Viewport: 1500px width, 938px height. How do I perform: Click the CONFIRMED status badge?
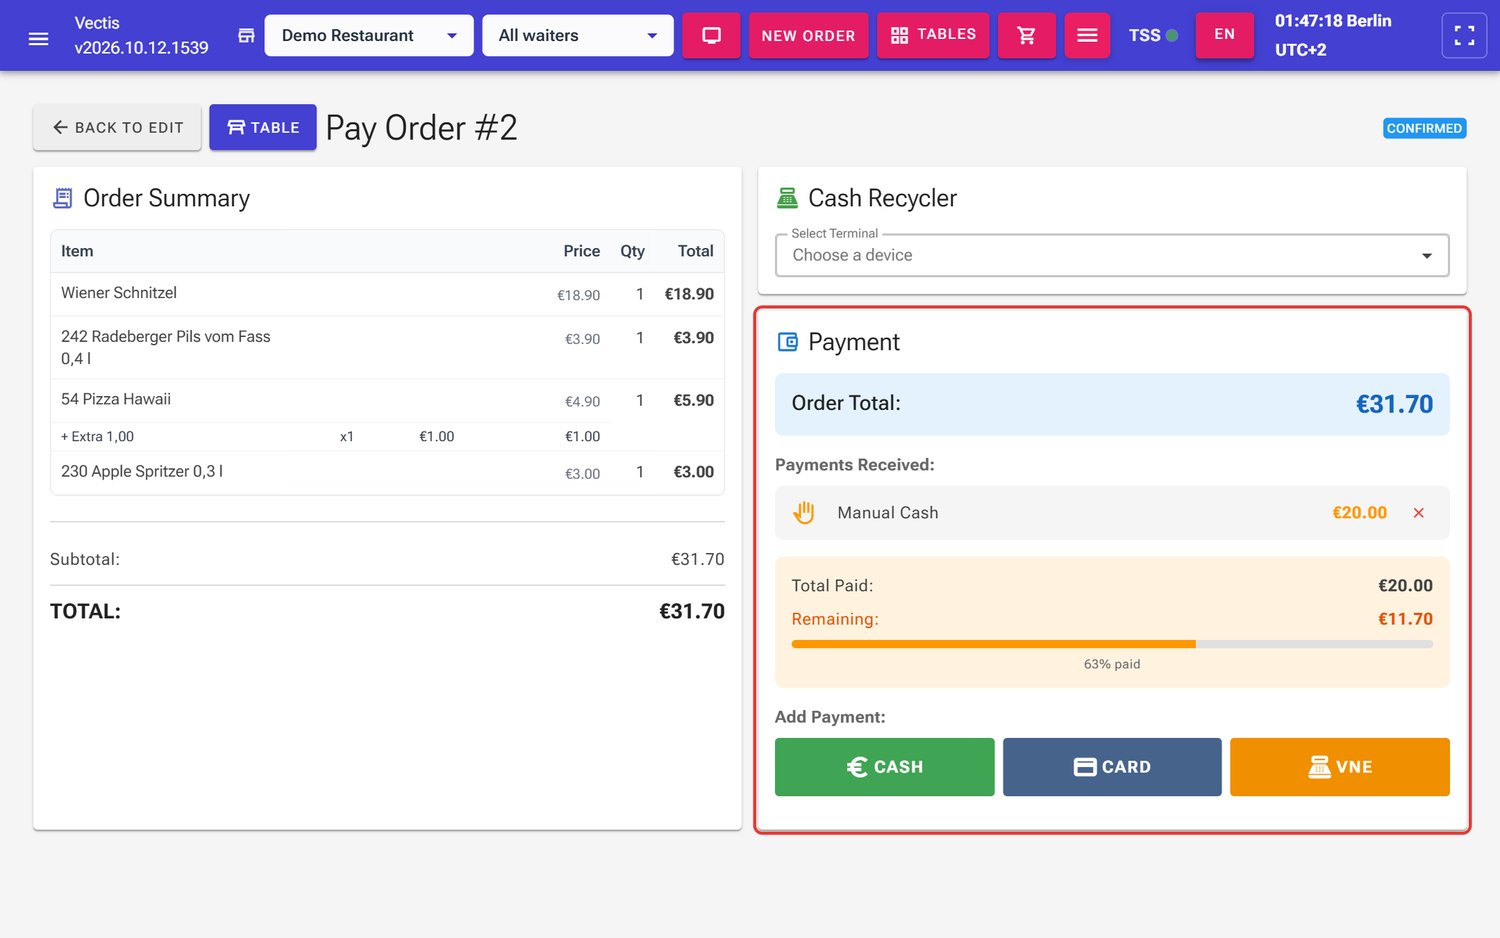pyautogui.click(x=1424, y=128)
